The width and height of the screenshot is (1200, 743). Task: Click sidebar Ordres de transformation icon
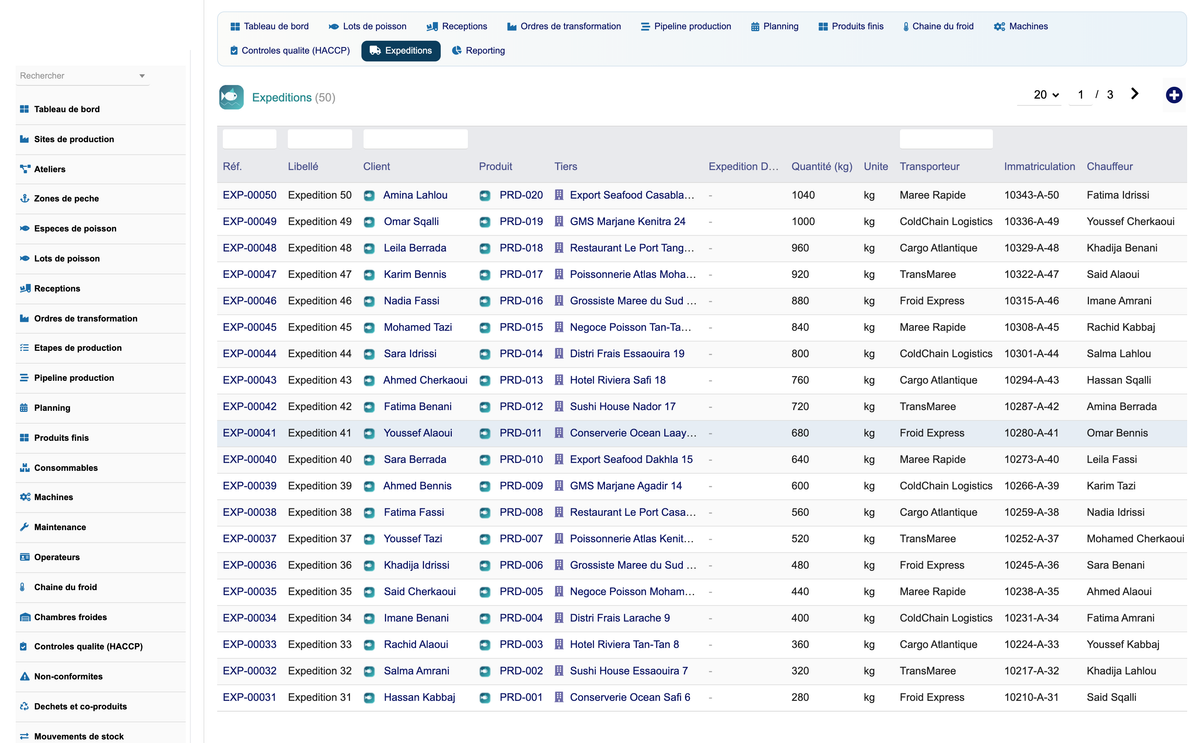(x=25, y=318)
